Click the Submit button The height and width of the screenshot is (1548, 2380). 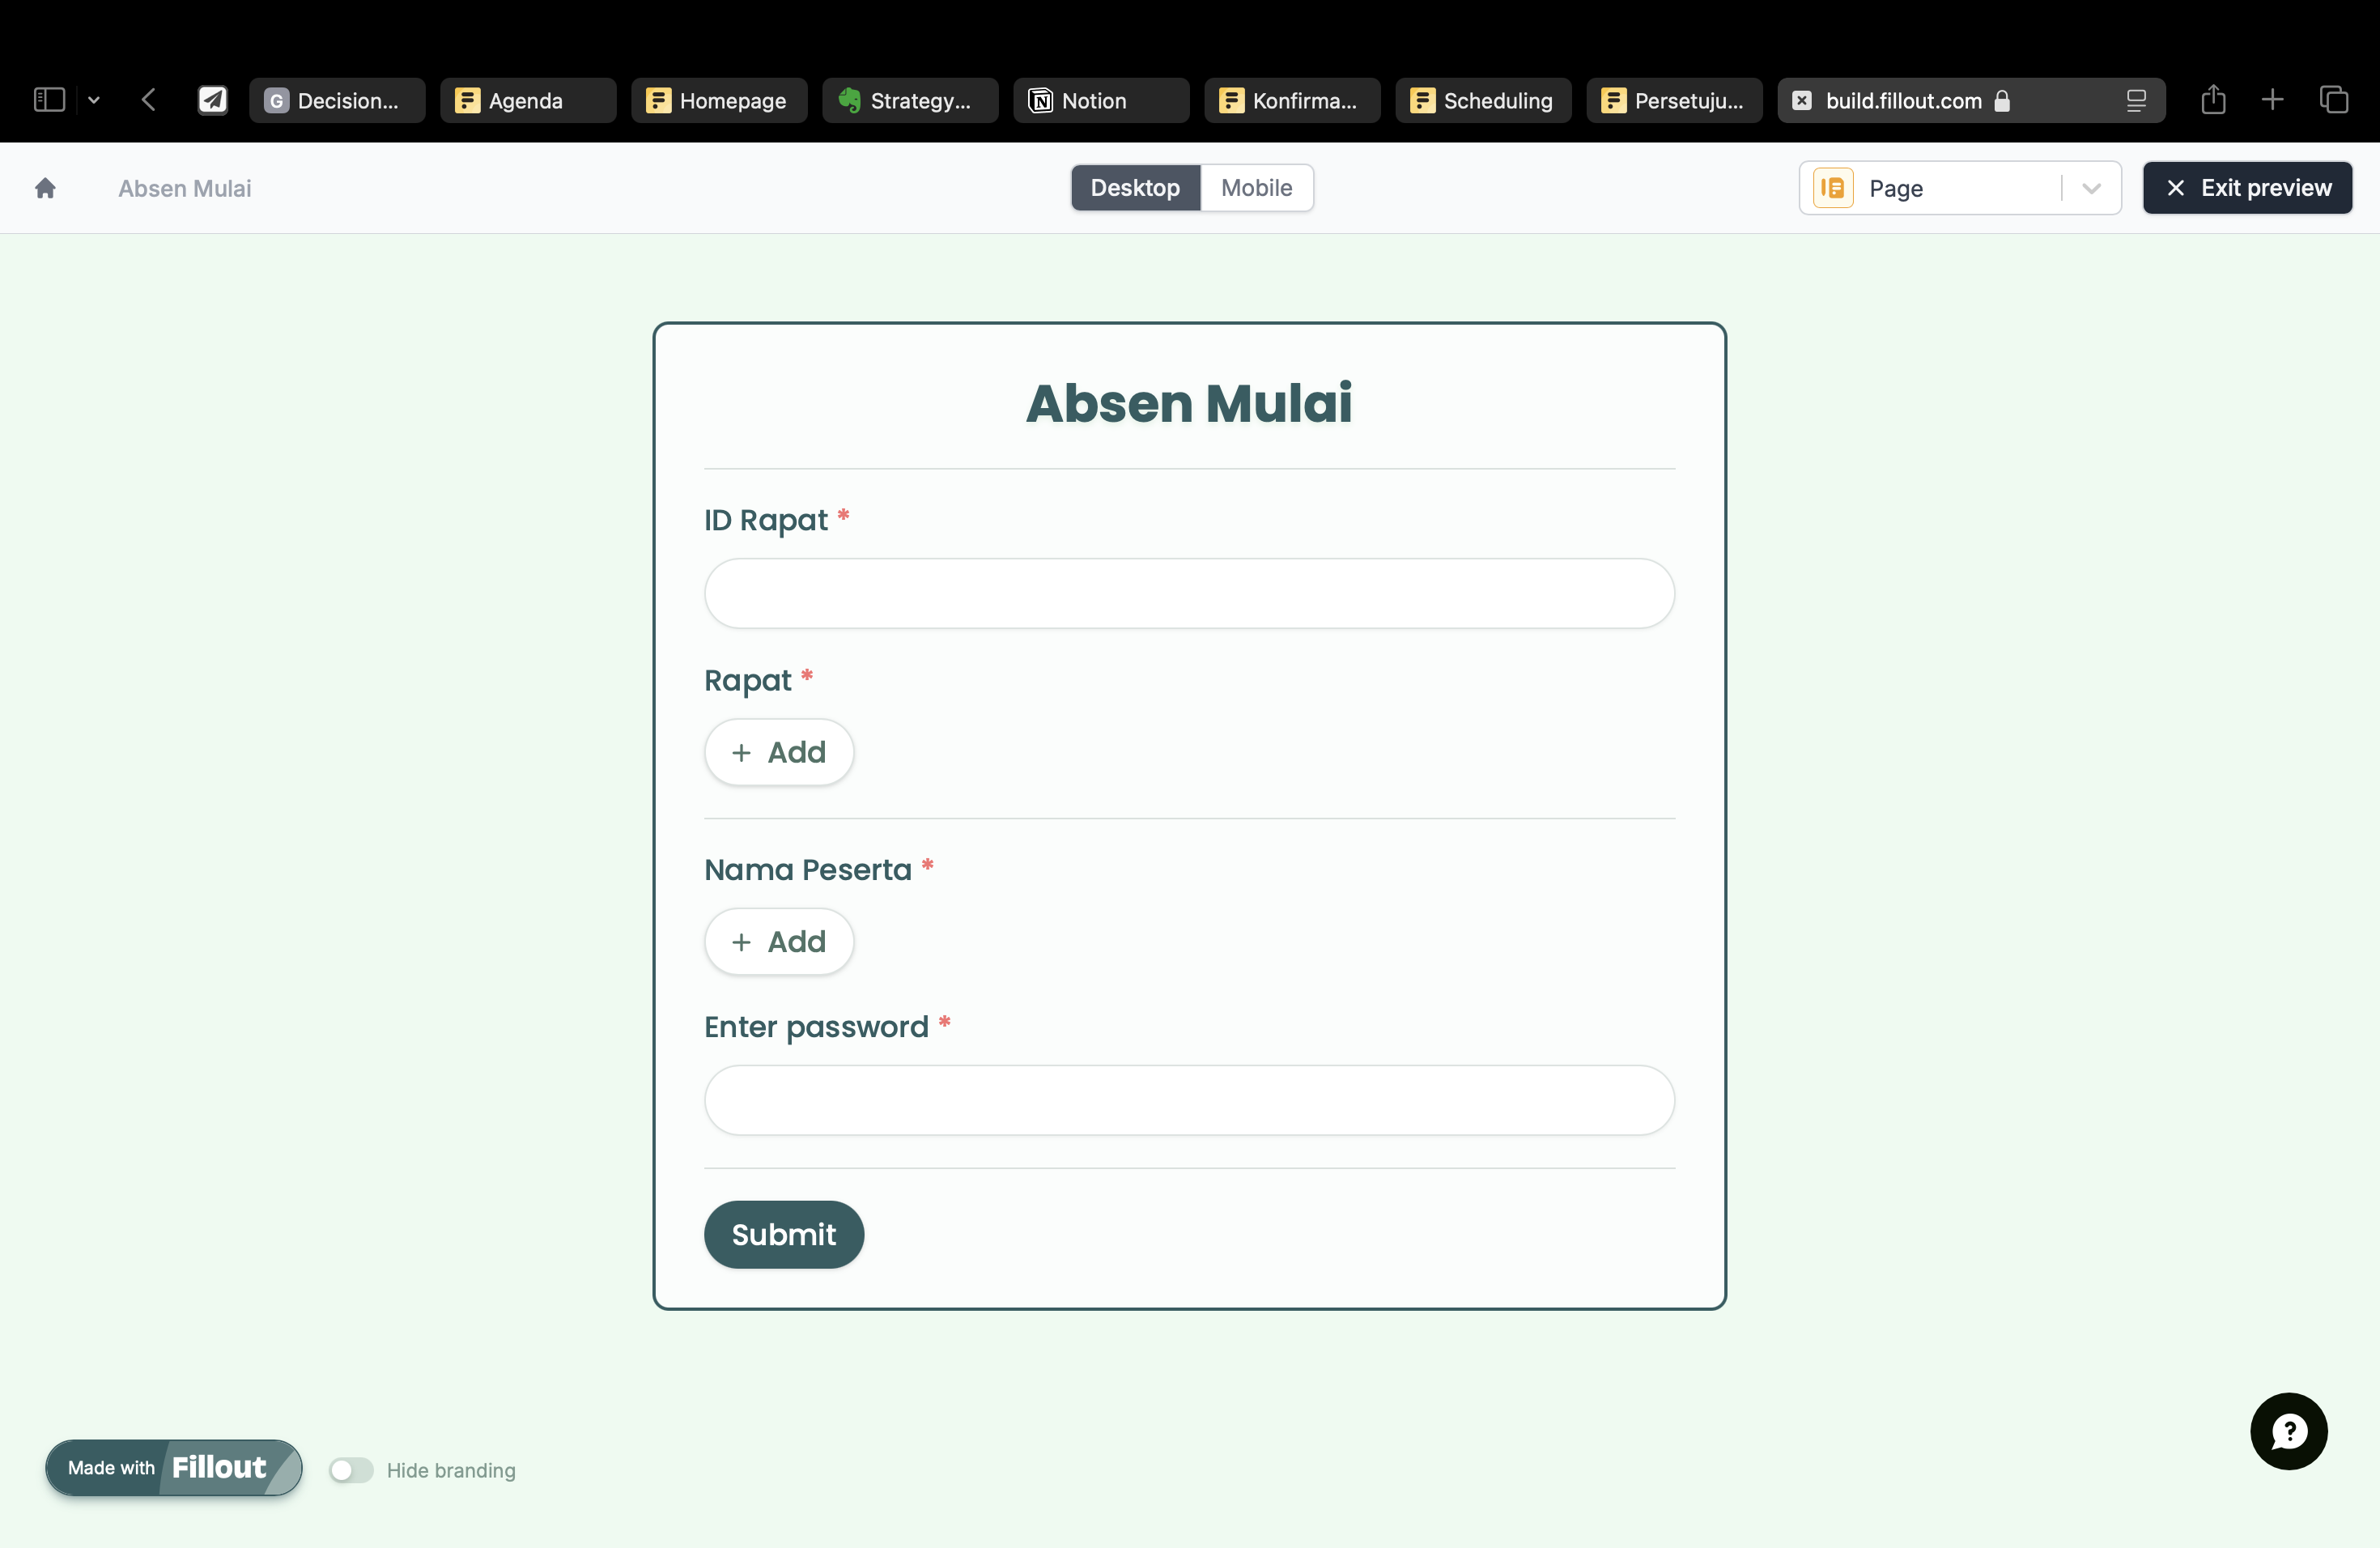784,1234
